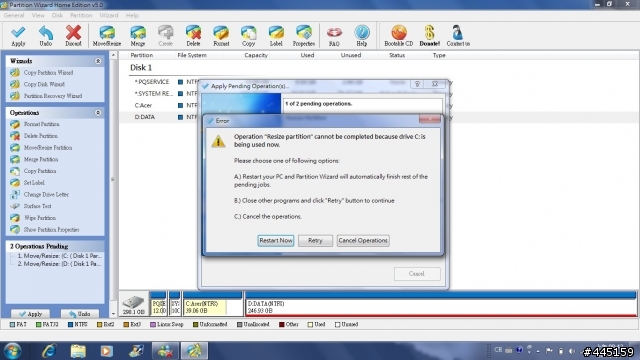Click Cancel in Apply Pending Operations dialog

click(x=417, y=274)
